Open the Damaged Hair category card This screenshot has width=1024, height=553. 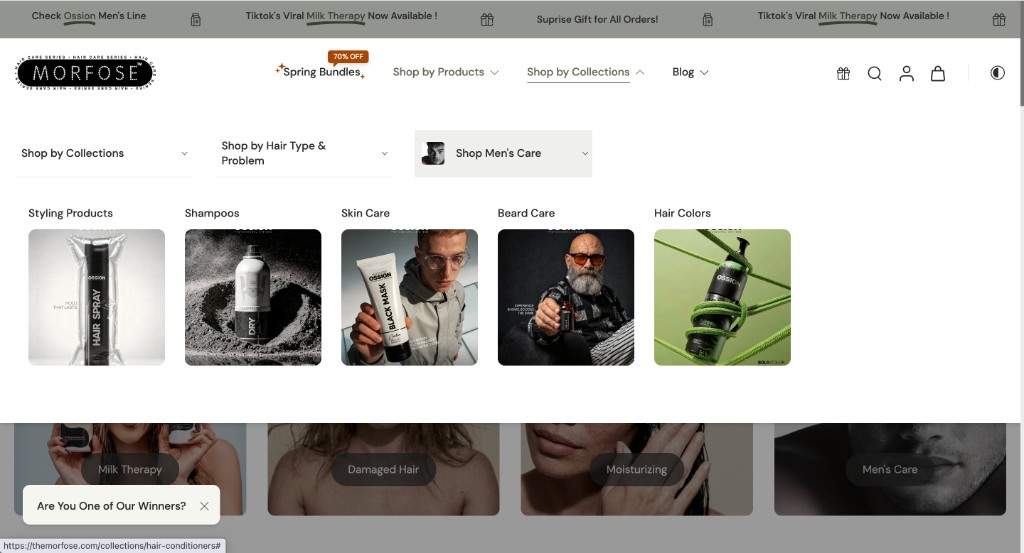[x=383, y=469]
